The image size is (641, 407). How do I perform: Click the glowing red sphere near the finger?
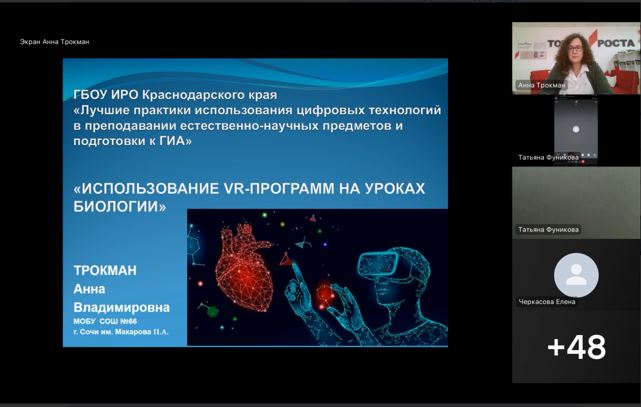[324, 293]
